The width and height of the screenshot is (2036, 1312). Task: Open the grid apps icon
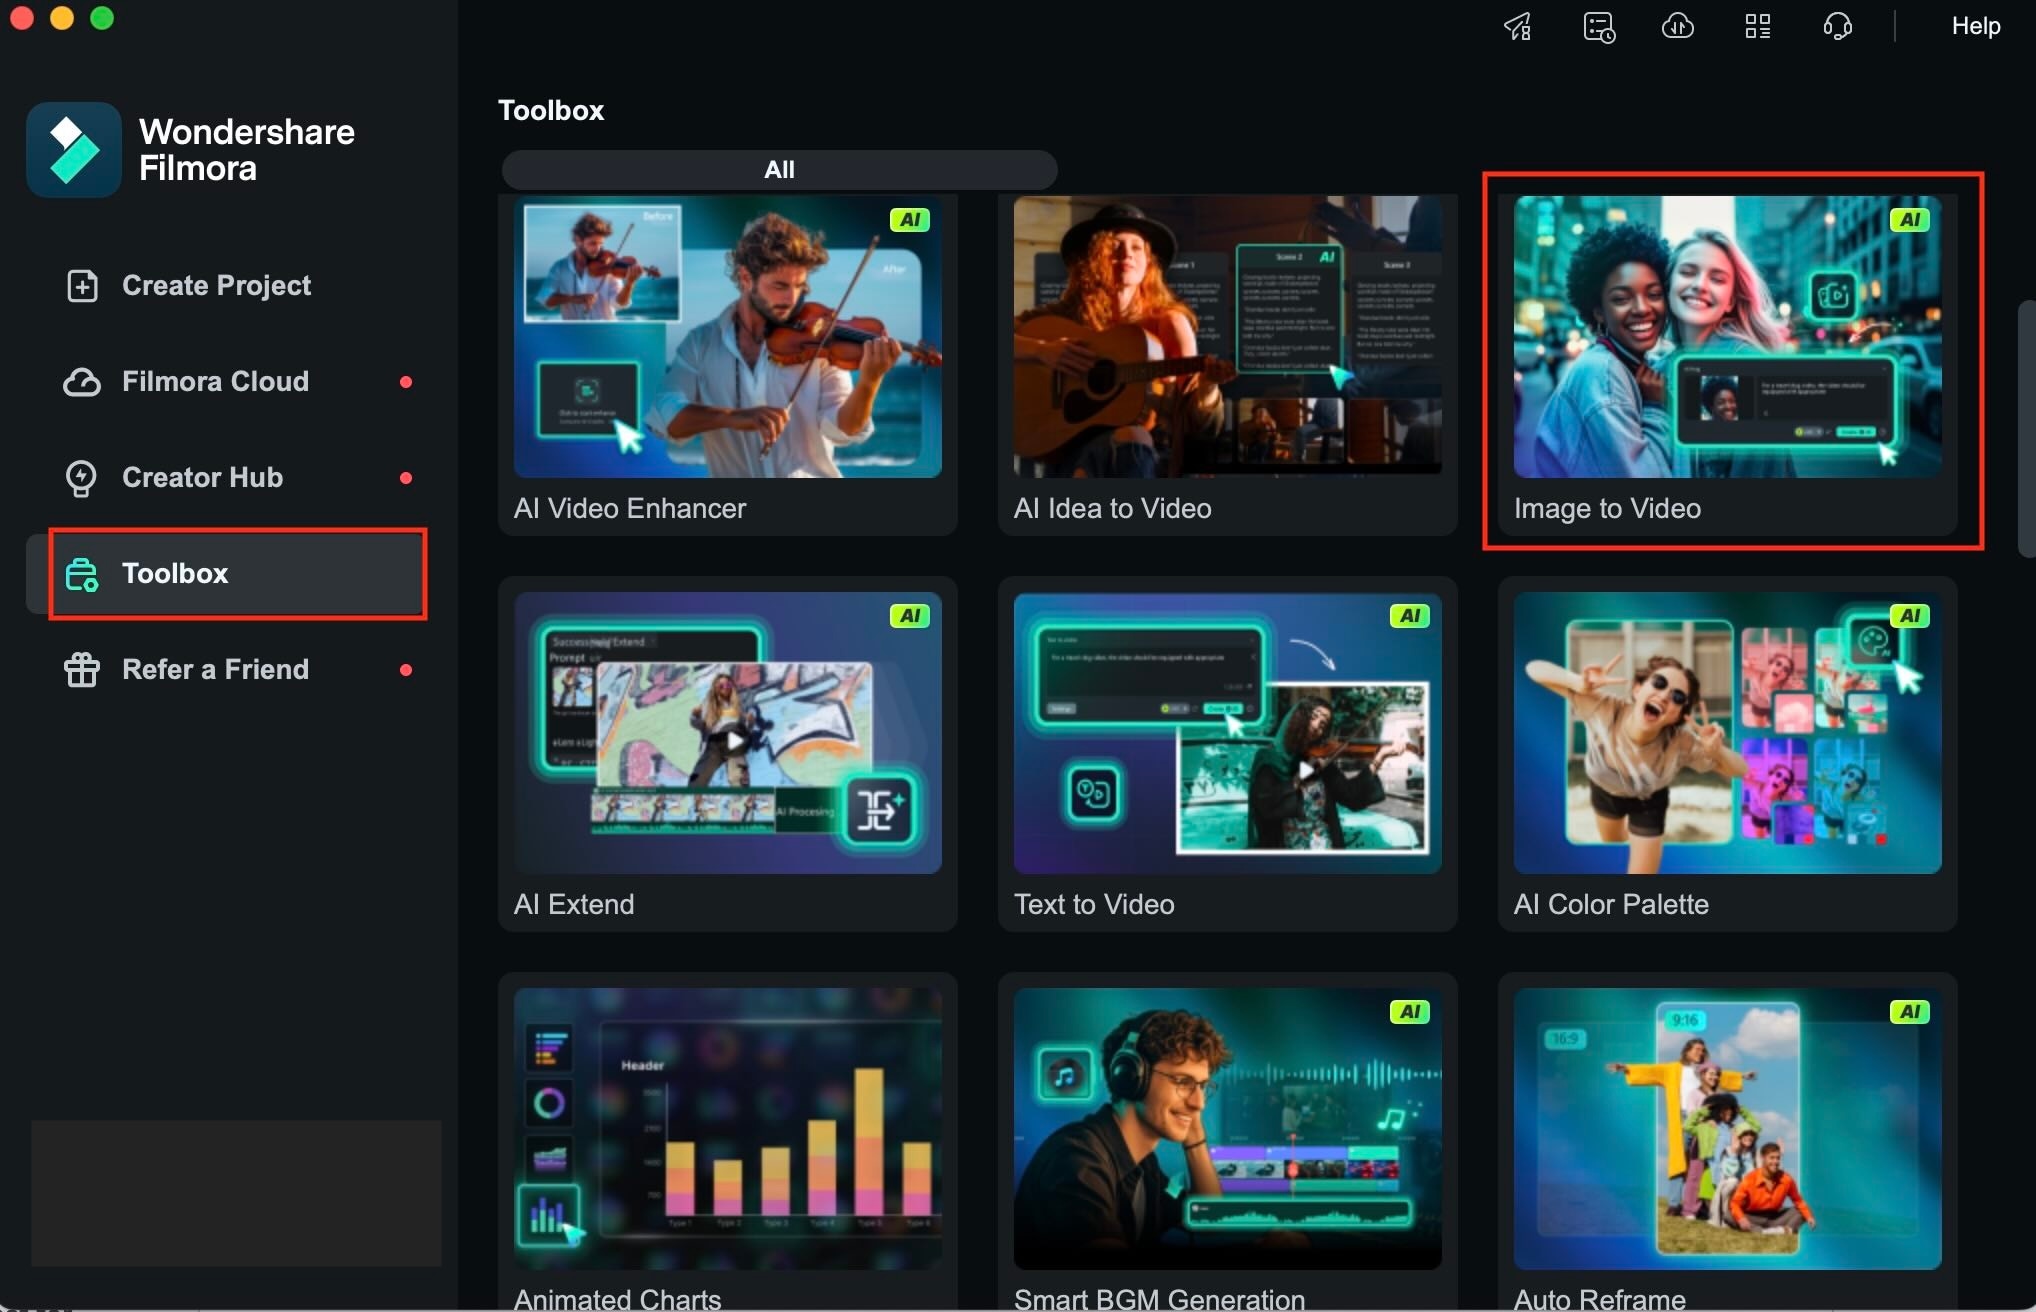1757,26
